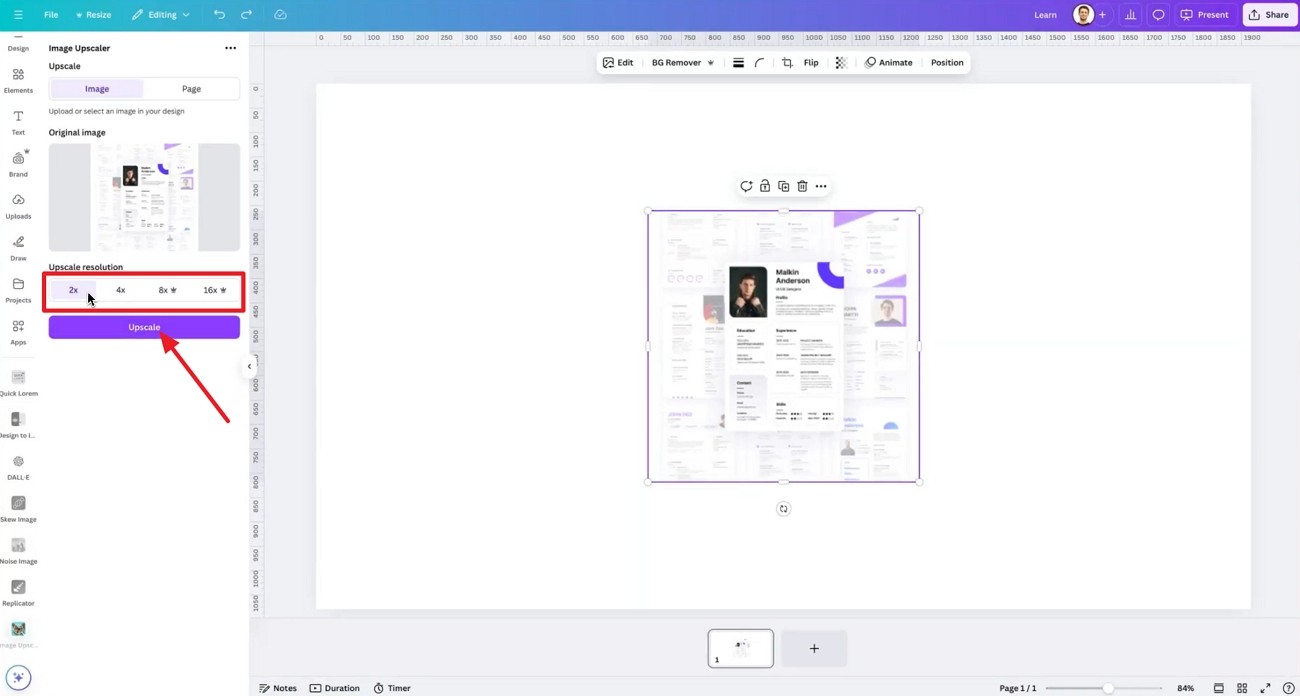Expand the Editing mode dropdown
Image resolution: width=1300 pixels, height=696 pixels.
pos(160,15)
